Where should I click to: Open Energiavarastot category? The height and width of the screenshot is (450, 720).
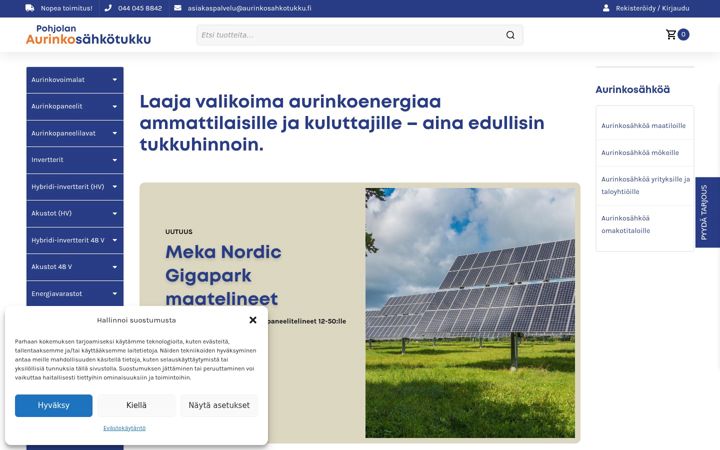point(56,293)
